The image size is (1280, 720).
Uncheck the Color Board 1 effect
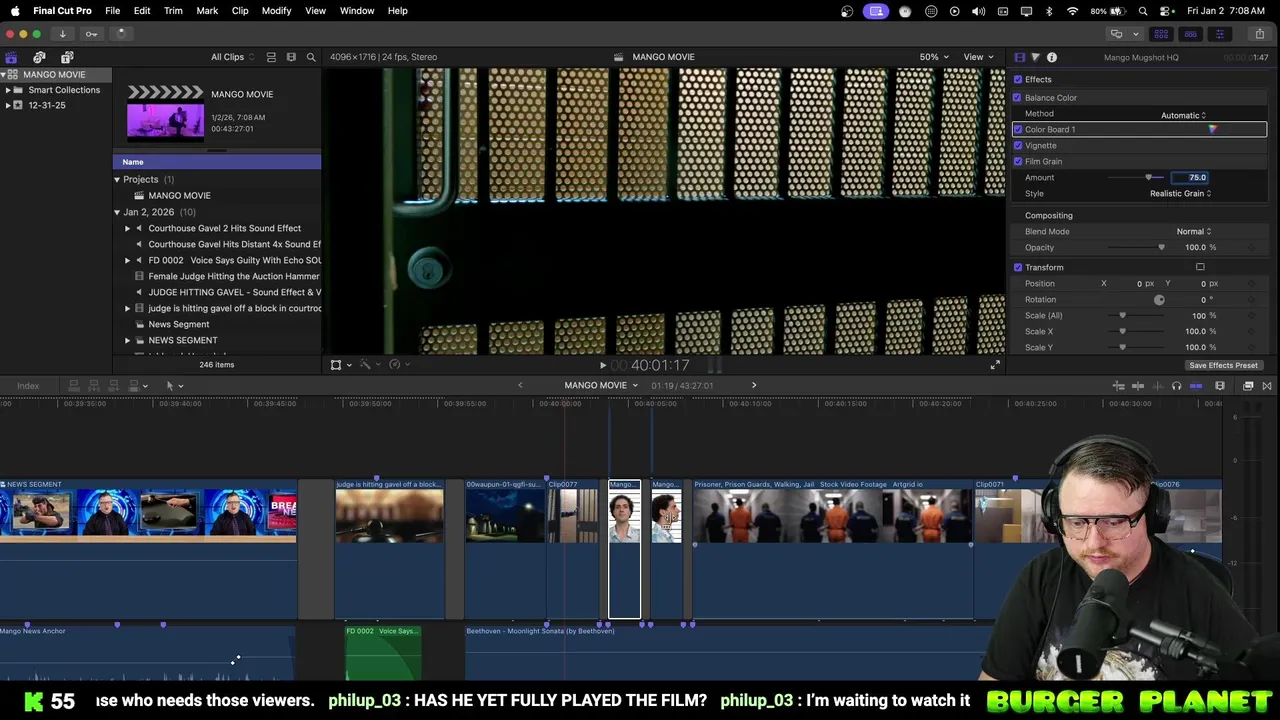[x=1018, y=129]
